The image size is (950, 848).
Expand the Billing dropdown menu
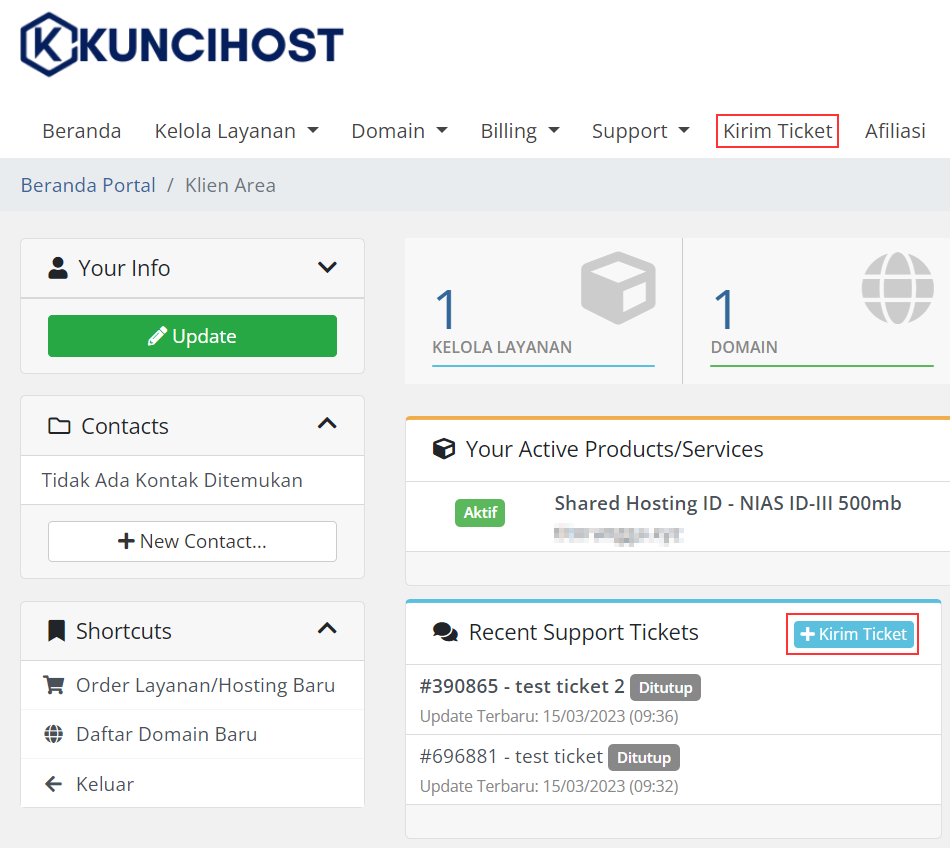[520, 131]
